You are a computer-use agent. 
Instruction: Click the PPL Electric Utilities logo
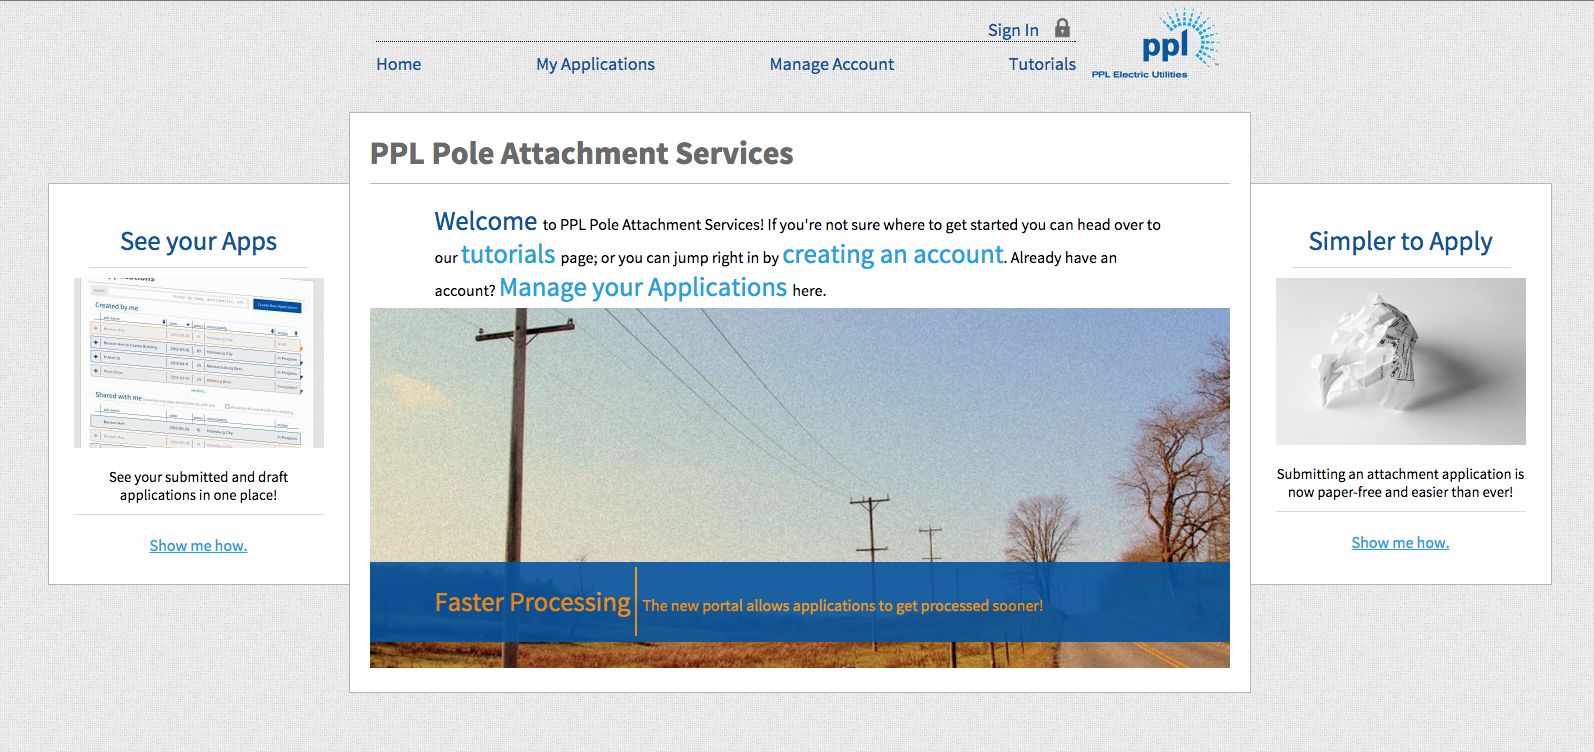1155,44
